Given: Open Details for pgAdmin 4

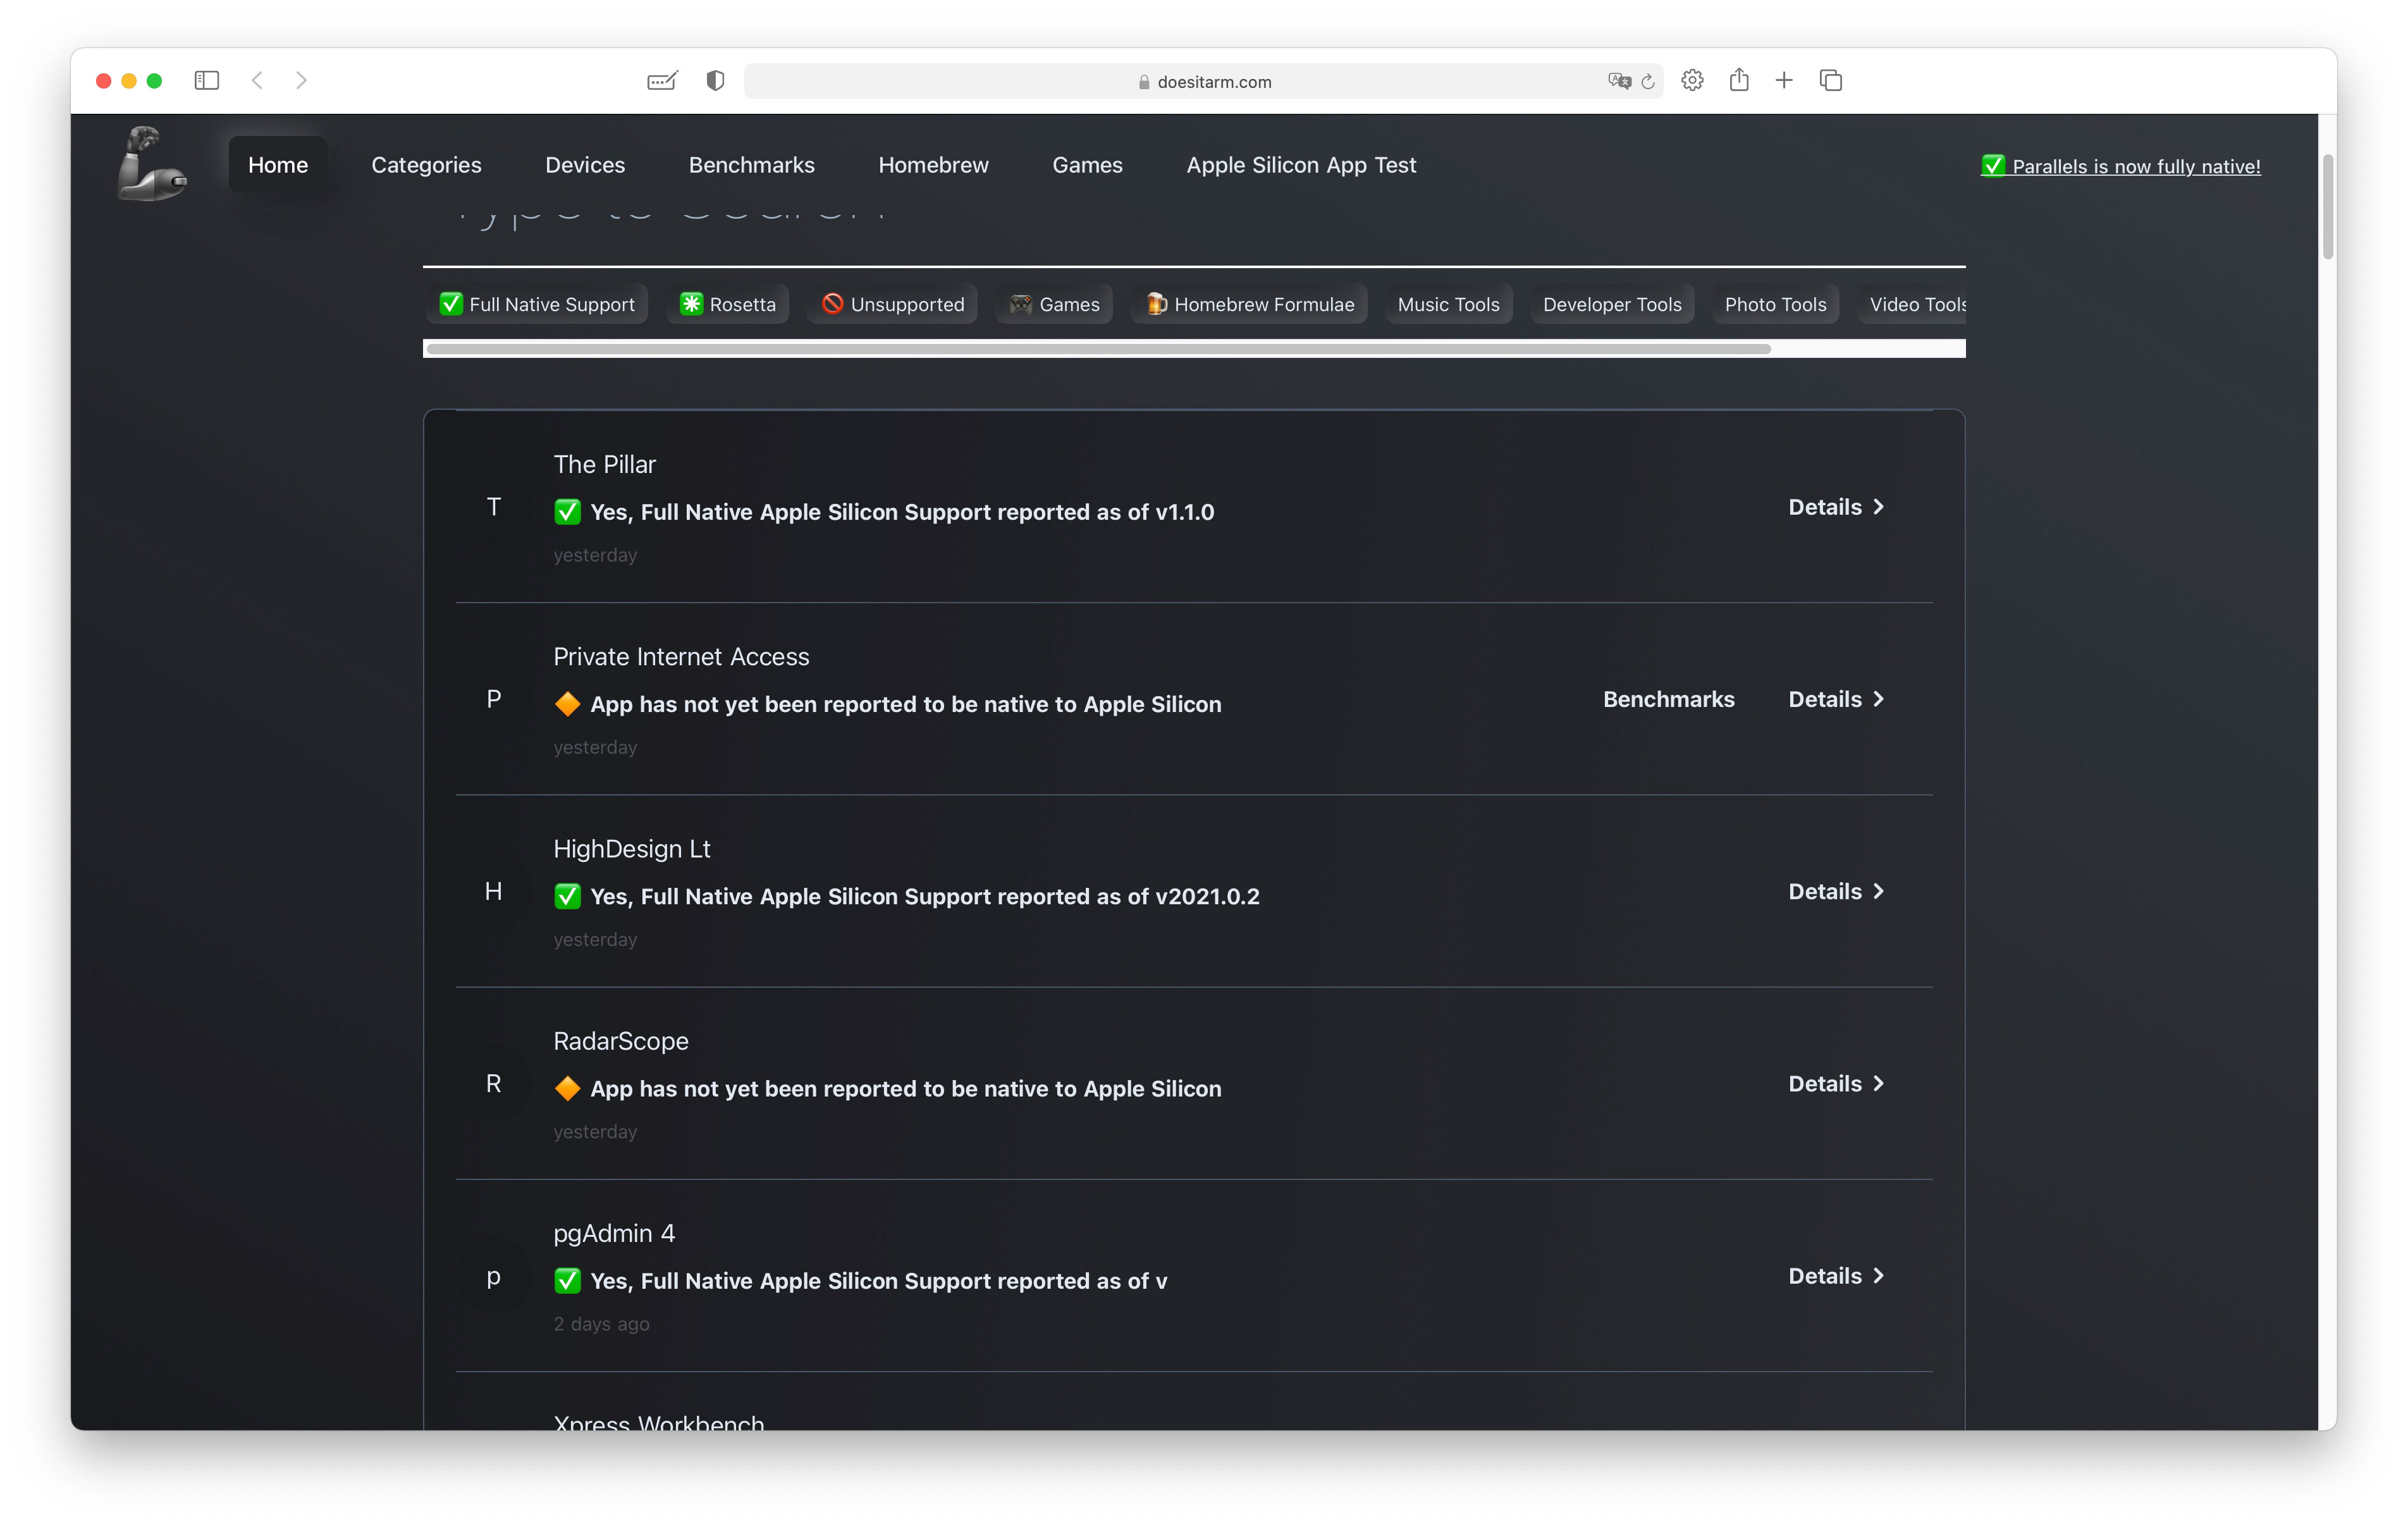Looking at the screenshot, I should [x=1836, y=1276].
